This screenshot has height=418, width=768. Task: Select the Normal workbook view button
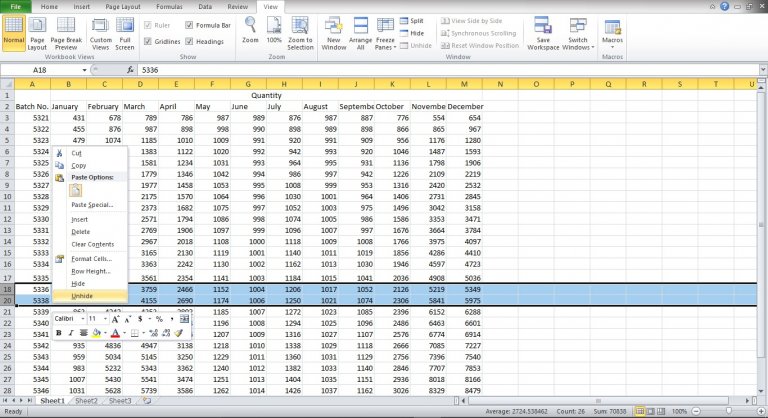click(x=14, y=33)
